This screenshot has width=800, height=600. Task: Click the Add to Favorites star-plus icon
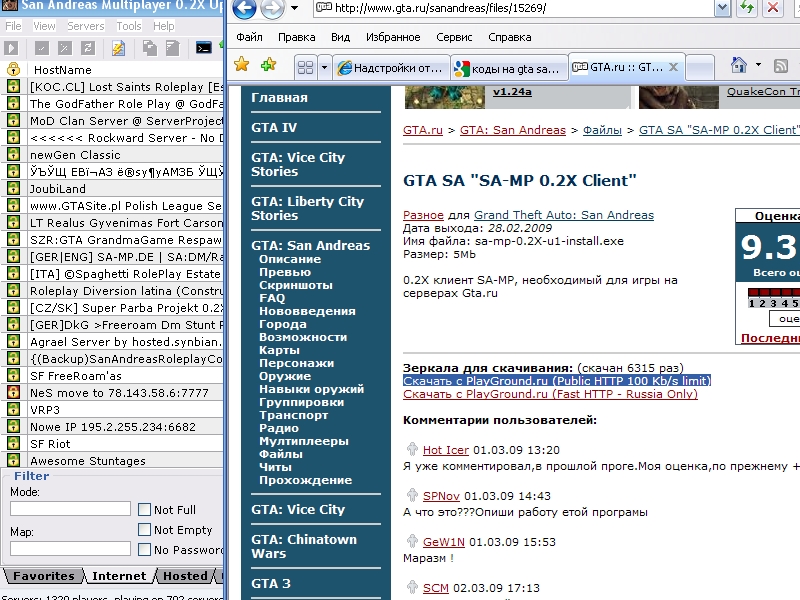tap(268, 65)
